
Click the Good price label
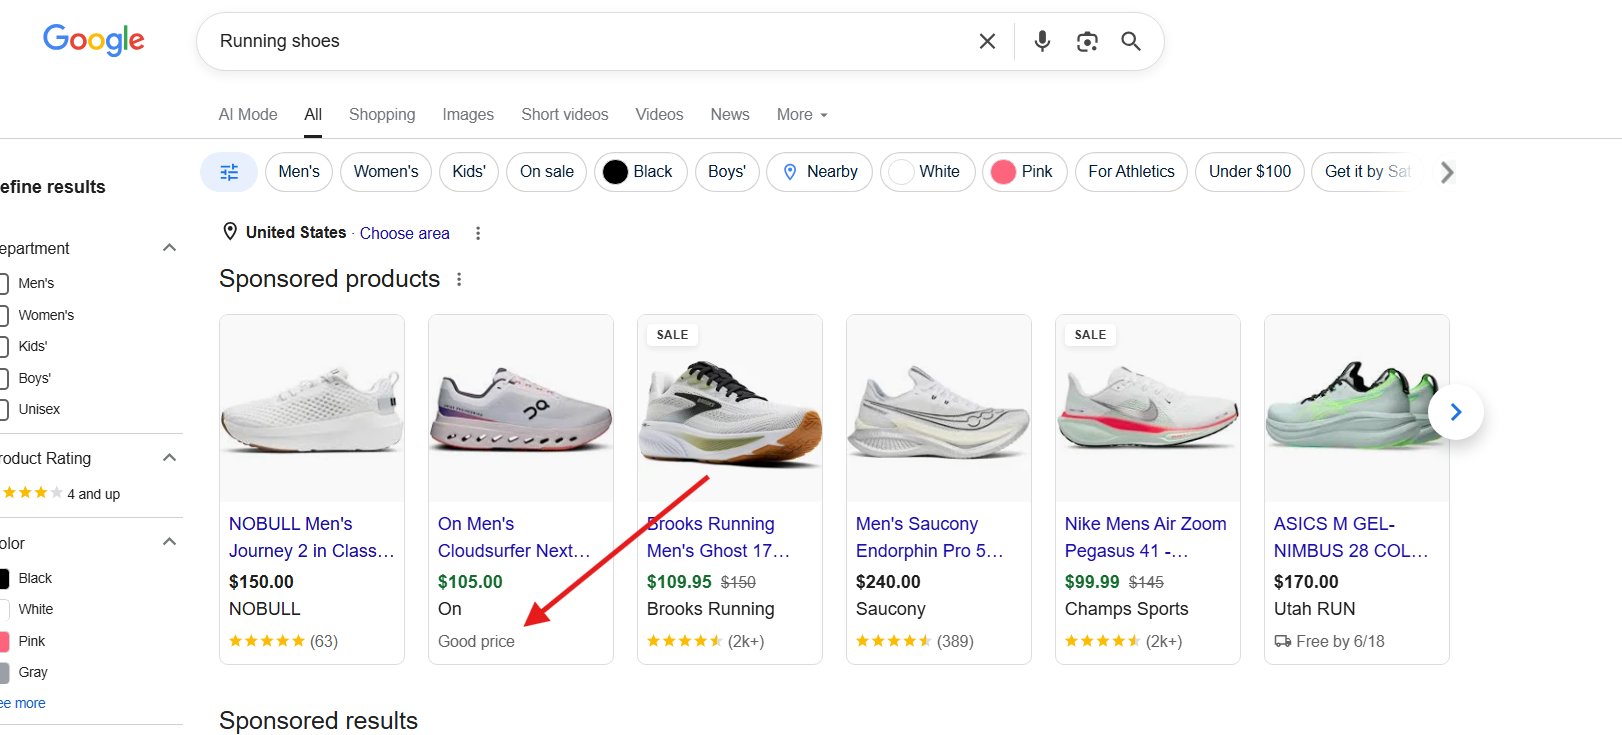[476, 641]
